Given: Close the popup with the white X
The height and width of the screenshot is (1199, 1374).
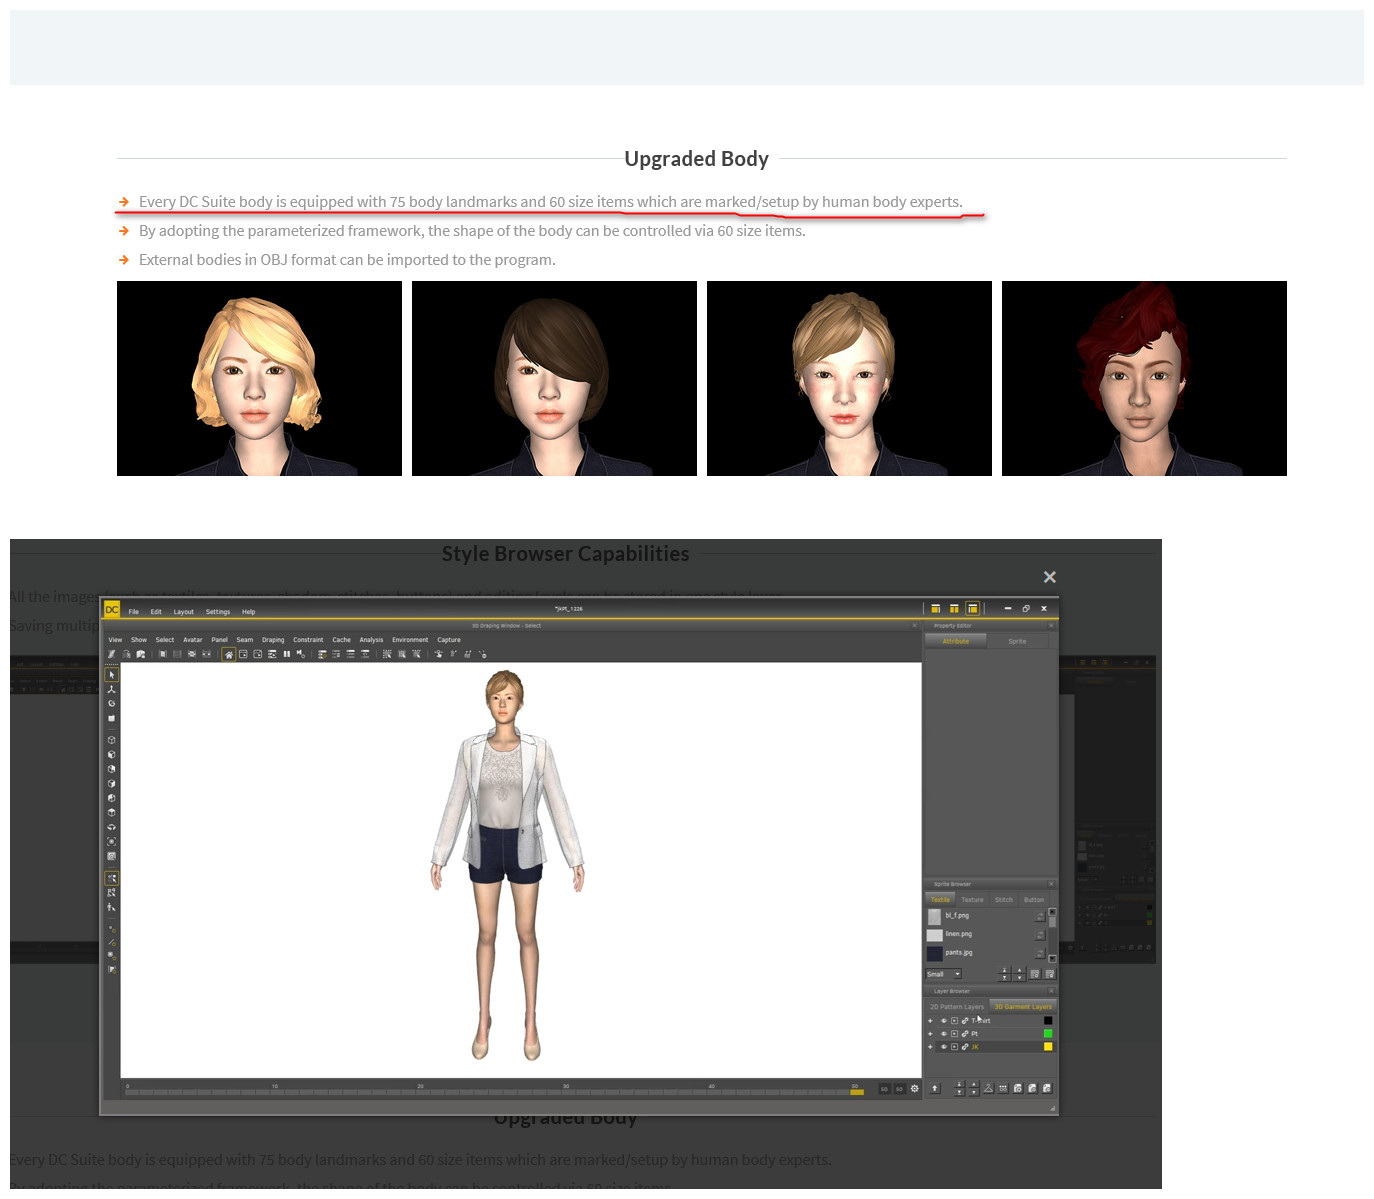Looking at the screenshot, I should click(x=1049, y=577).
